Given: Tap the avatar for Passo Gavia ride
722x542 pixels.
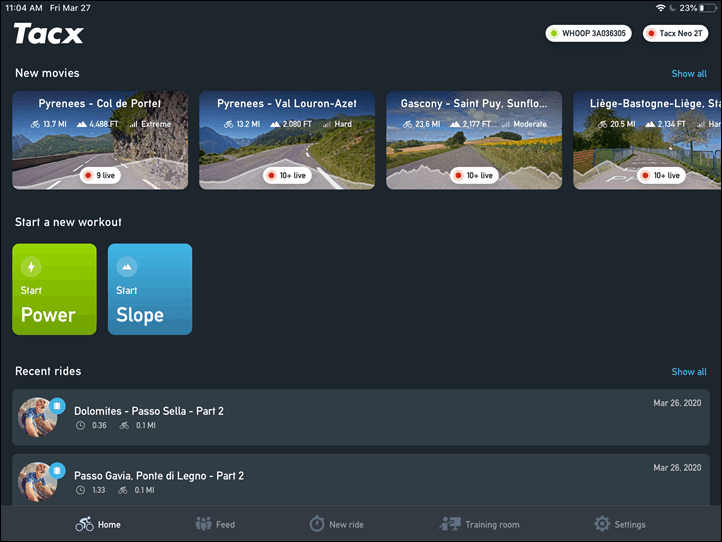Looking at the screenshot, I should click(x=38, y=482).
